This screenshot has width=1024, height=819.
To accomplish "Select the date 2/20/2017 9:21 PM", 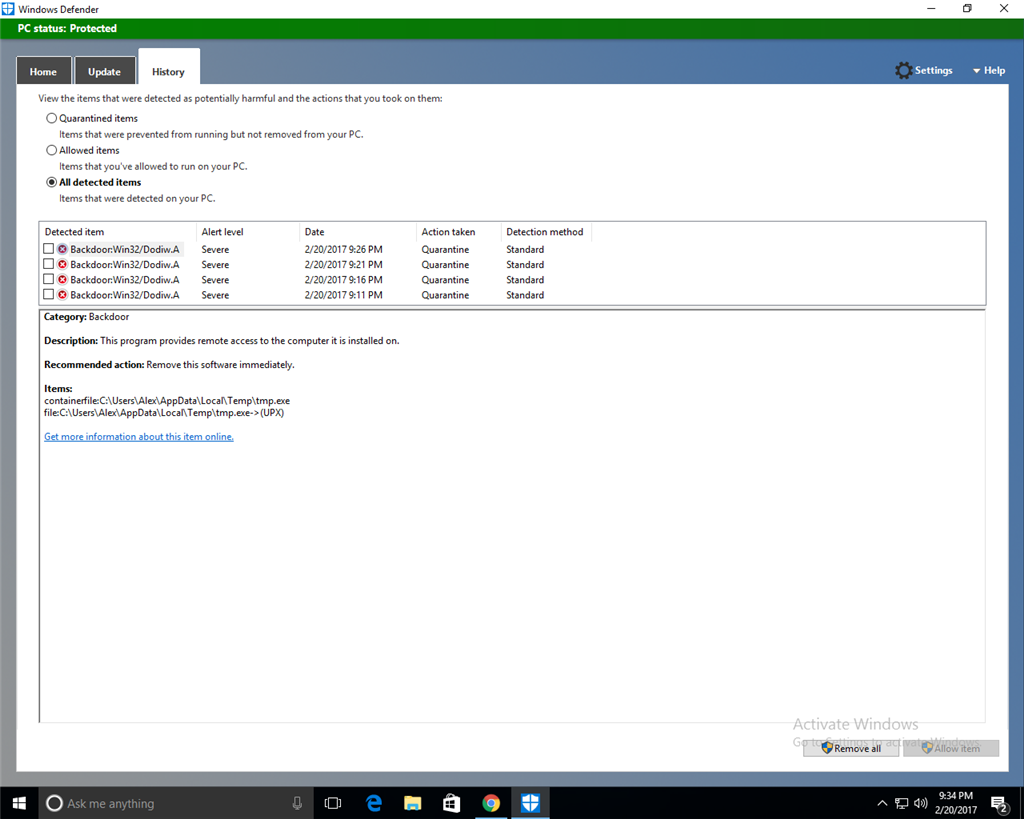I will point(344,265).
